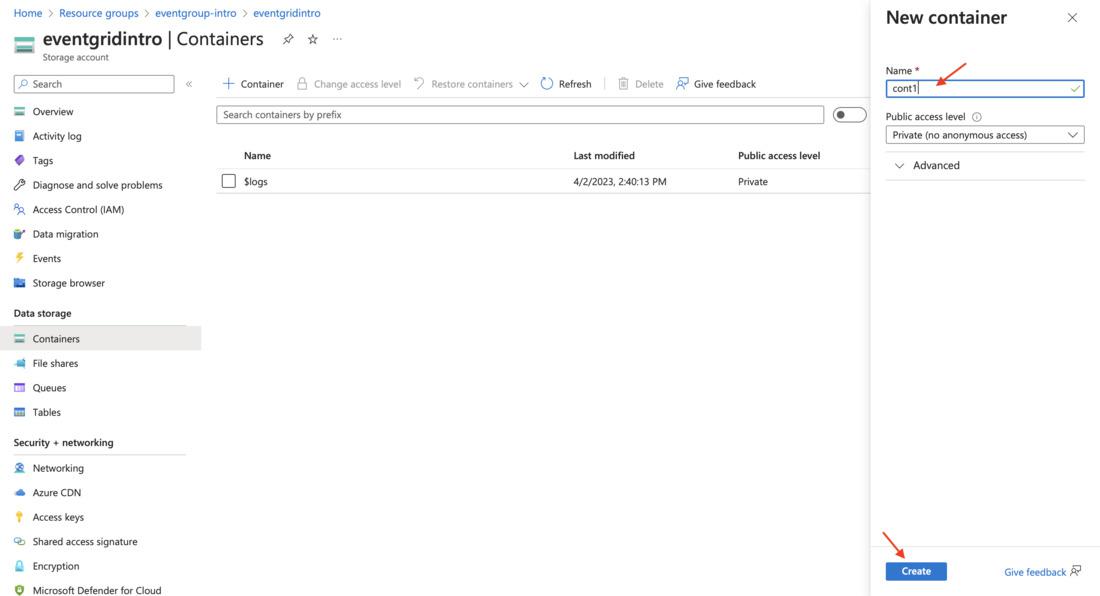Open the Restore containers dropdown
This screenshot has width=1100, height=596.
[471, 84]
